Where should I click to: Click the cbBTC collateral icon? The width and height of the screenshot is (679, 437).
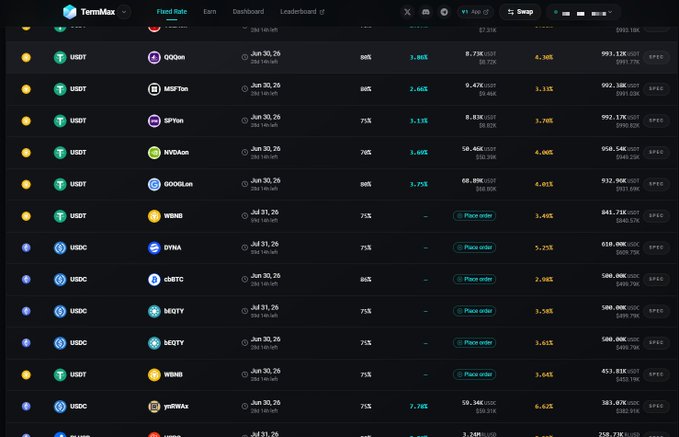point(154,279)
